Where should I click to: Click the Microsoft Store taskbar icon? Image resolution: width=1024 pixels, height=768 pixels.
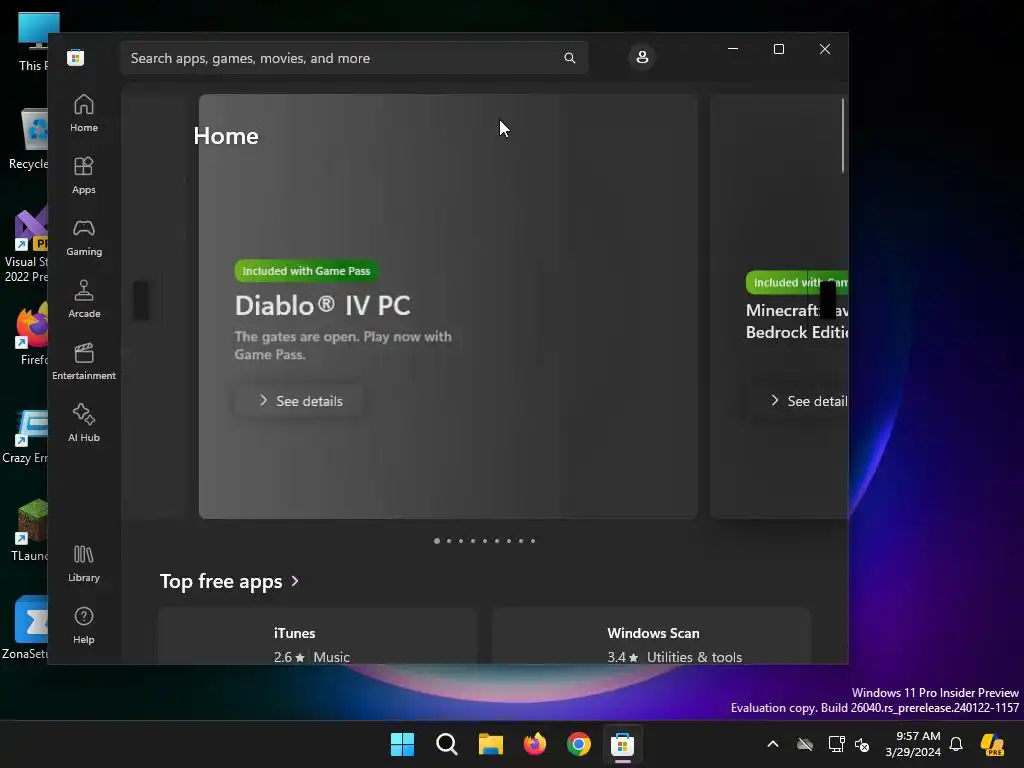point(622,744)
